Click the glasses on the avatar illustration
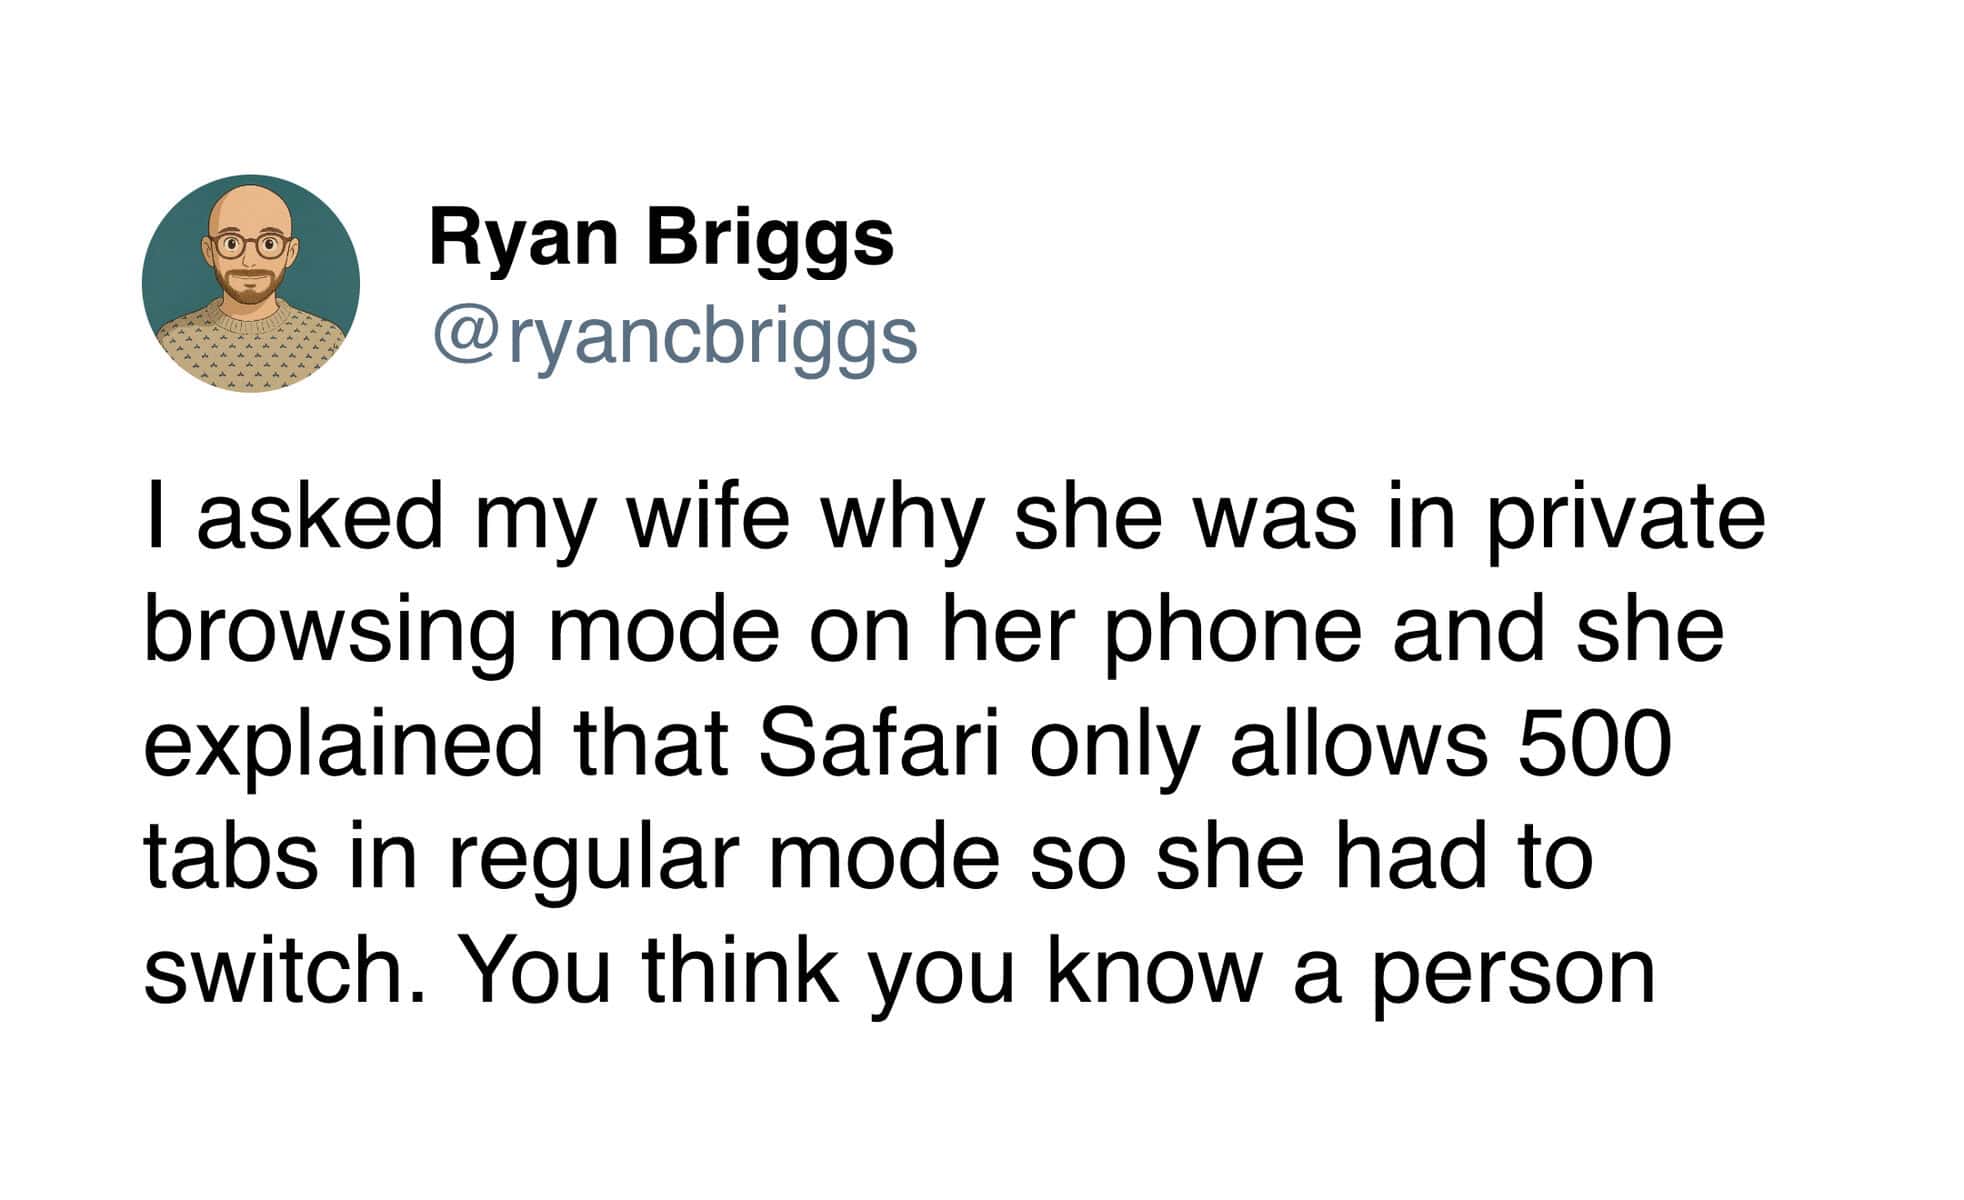The width and height of the screenshot is (1964, 1200). click(x=250, y=244)
